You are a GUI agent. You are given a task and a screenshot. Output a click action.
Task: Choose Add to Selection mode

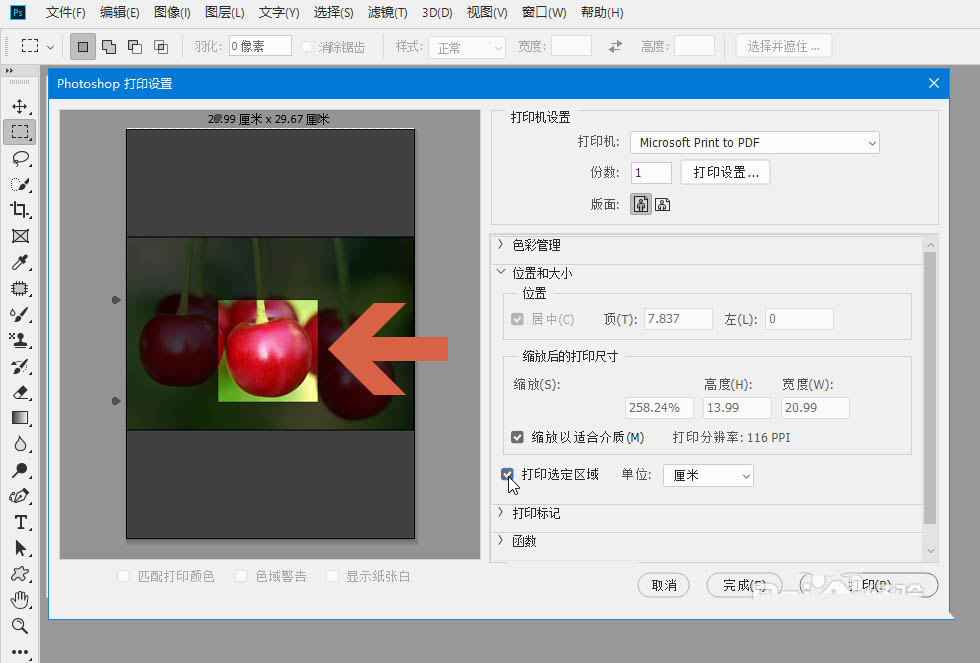(109, 47)
